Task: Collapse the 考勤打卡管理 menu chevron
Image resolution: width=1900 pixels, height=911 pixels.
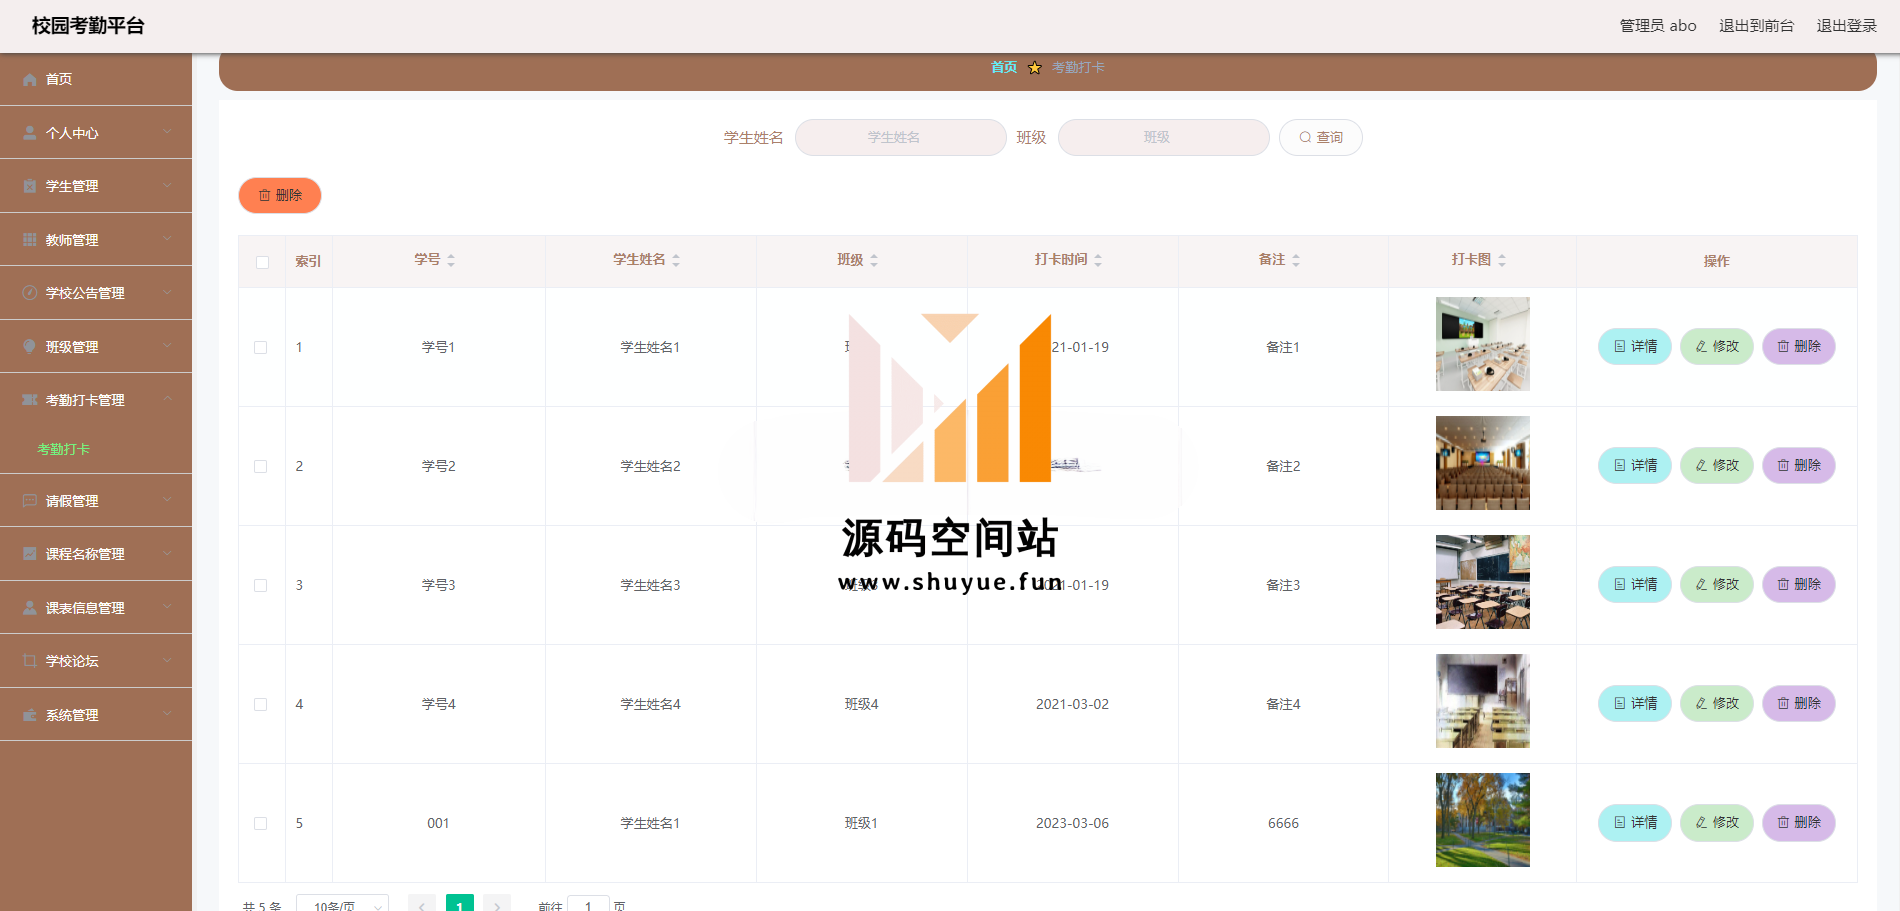Action: pos(167,399)
